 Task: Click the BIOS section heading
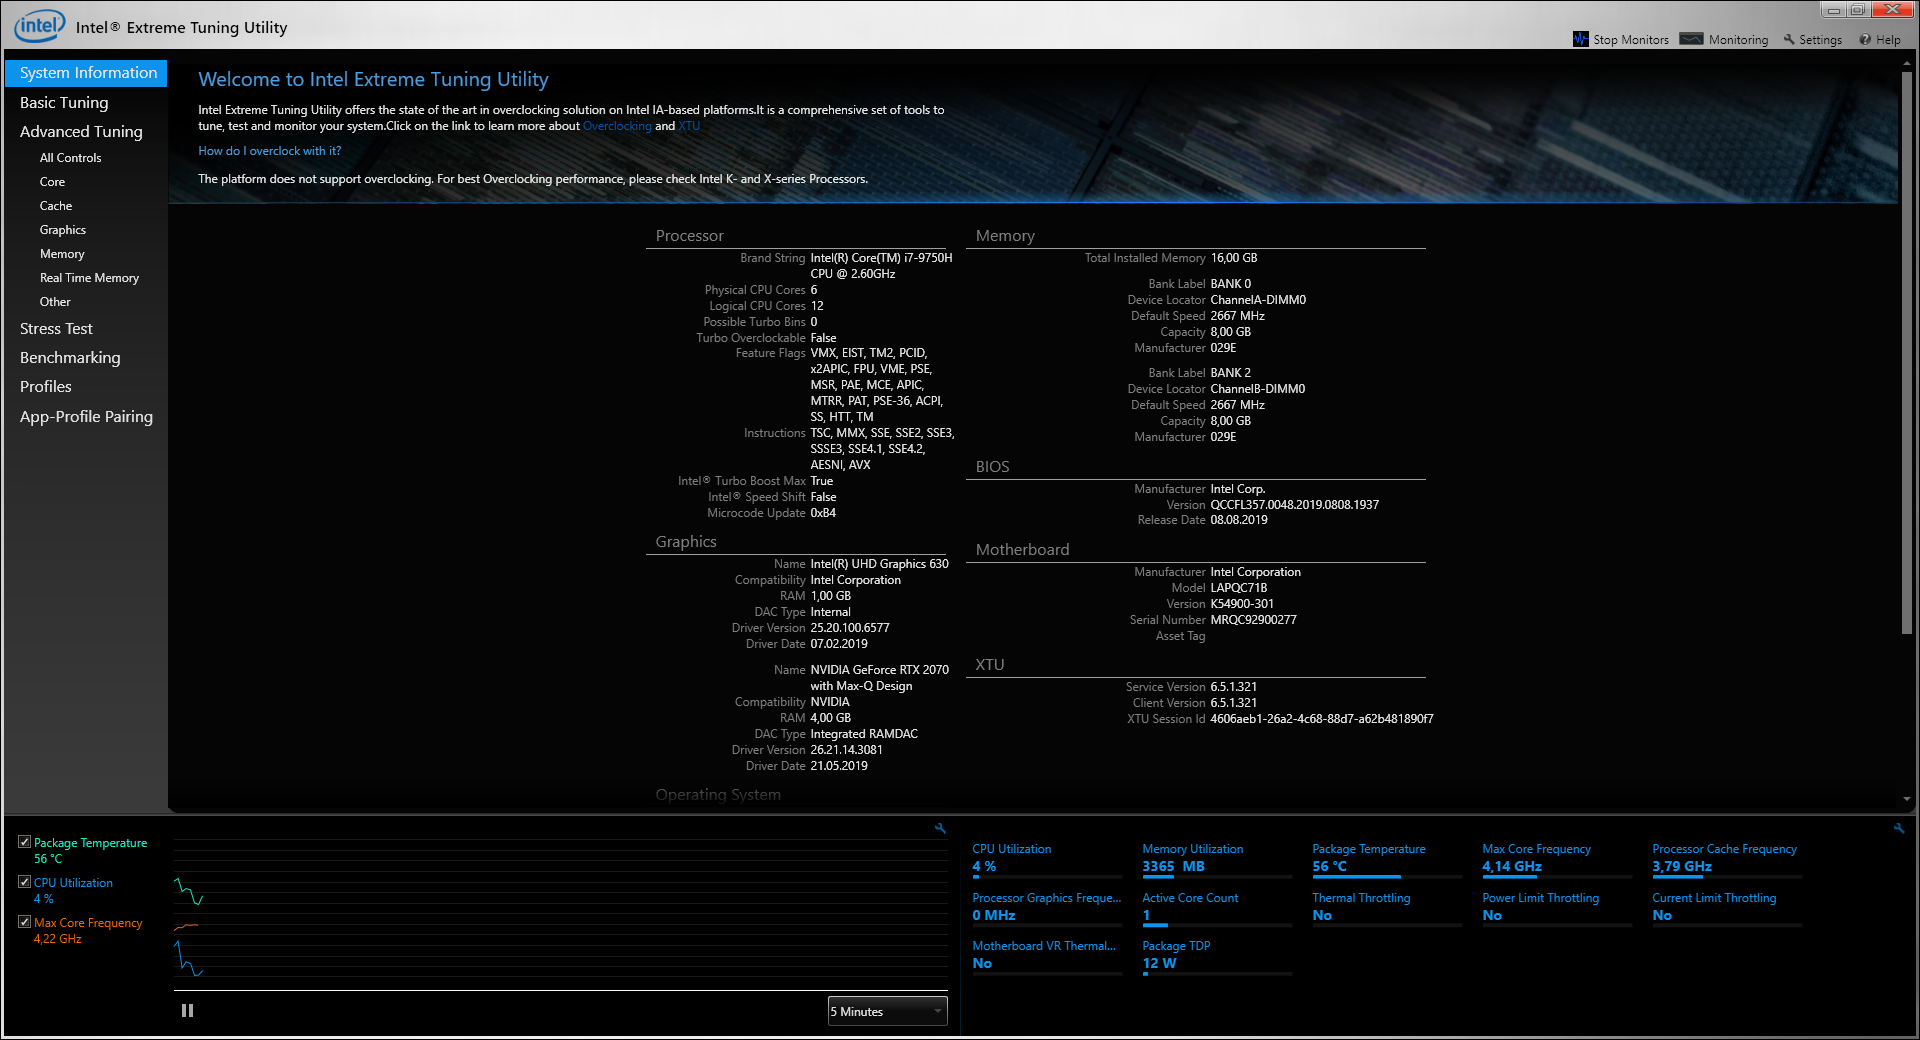(x=992, y=467)
